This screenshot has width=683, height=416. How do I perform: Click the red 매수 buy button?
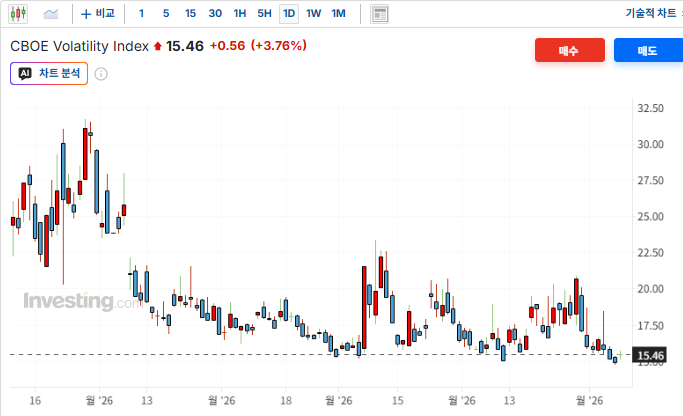[x=570, y=50]
